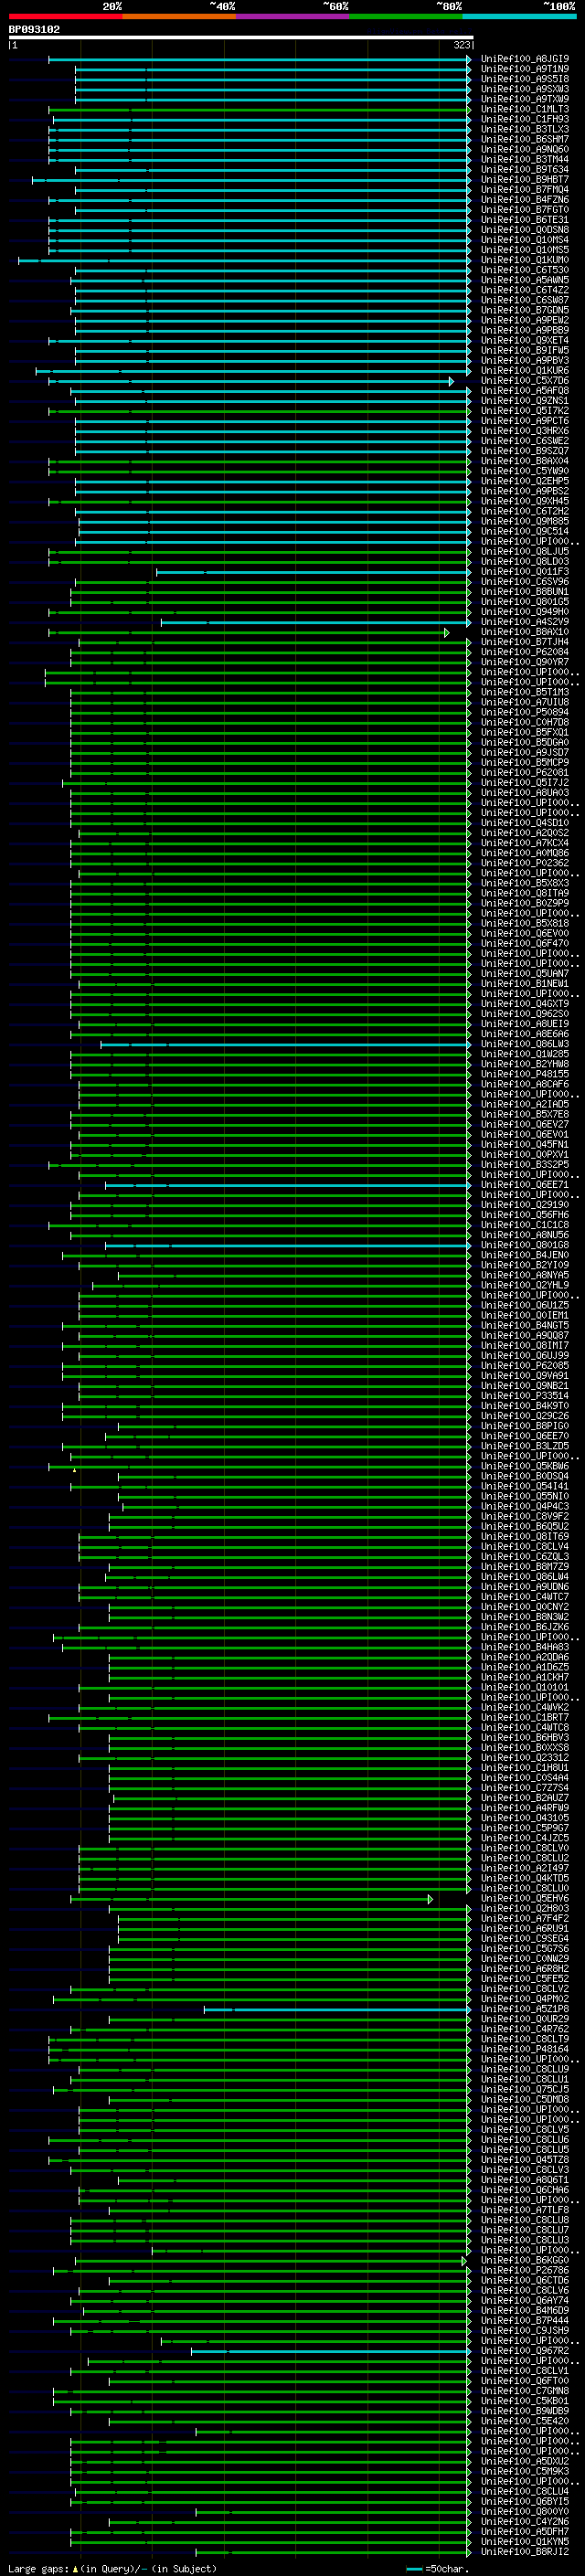Click the alignment bar for UniRef100_Q1KUM0
The width and height of the screenshot is (585, 2576).
click(244, 260)
